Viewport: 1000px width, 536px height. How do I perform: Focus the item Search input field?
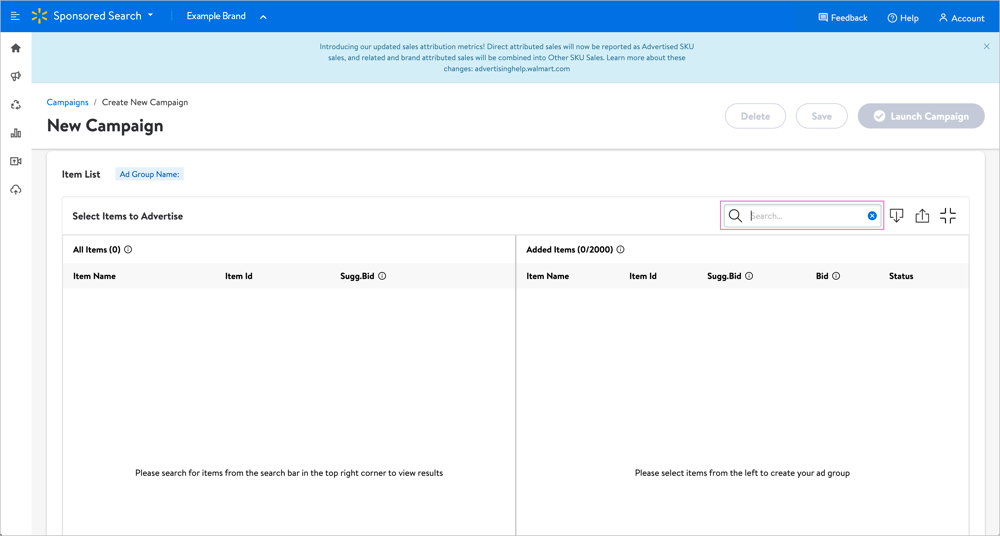(805, 216)
